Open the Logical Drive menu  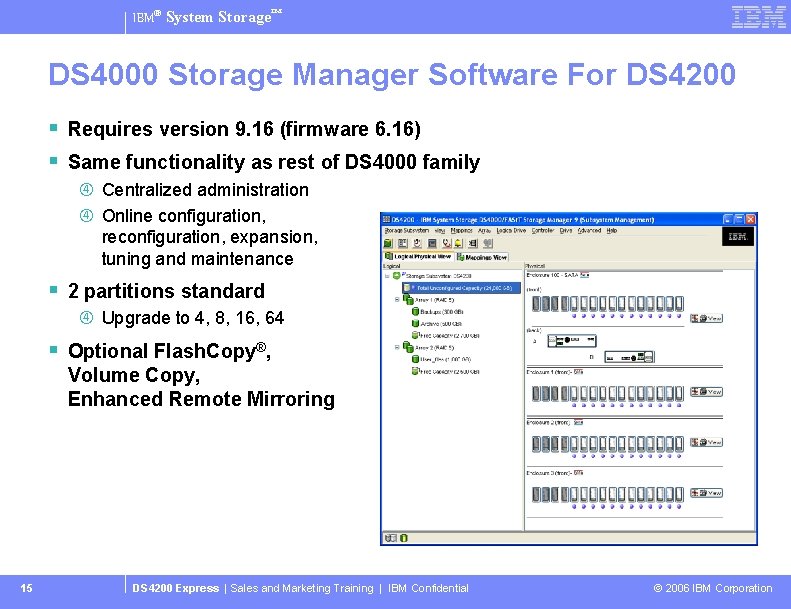pyautogui.click(x=512, y=231)
